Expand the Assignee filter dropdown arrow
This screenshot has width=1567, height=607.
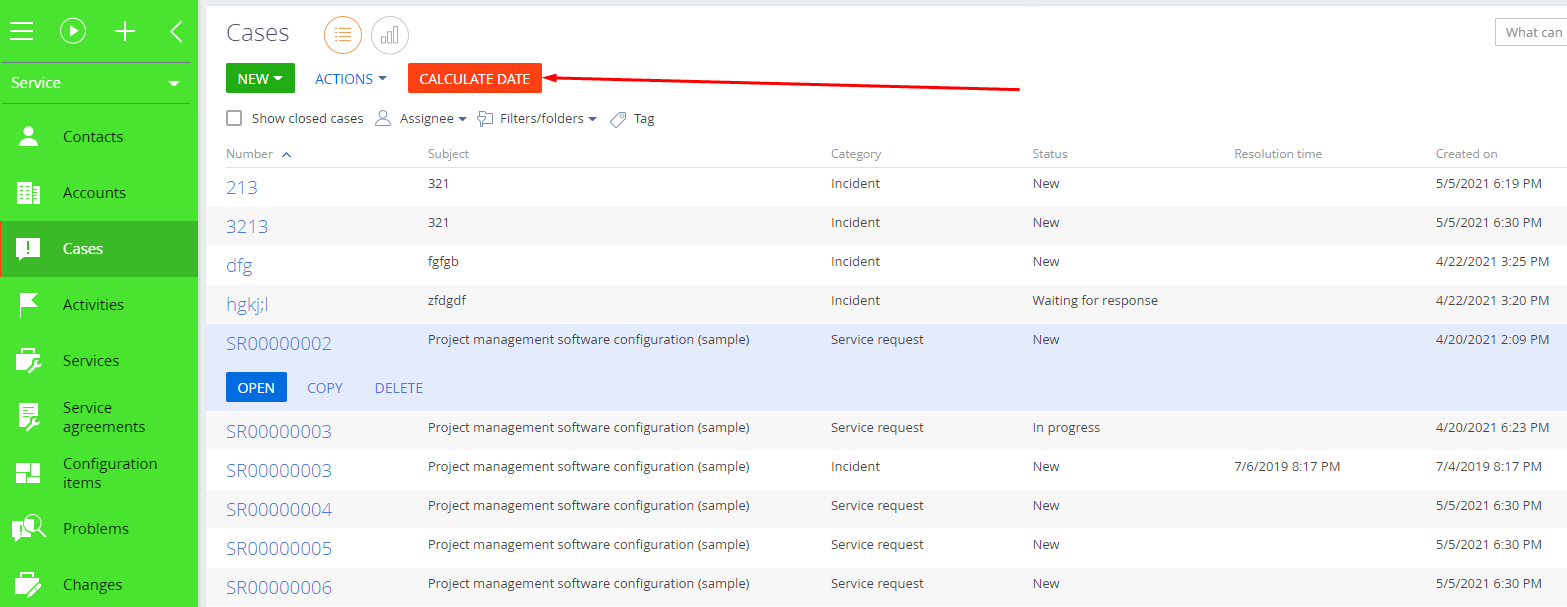[x=462, y=119]
